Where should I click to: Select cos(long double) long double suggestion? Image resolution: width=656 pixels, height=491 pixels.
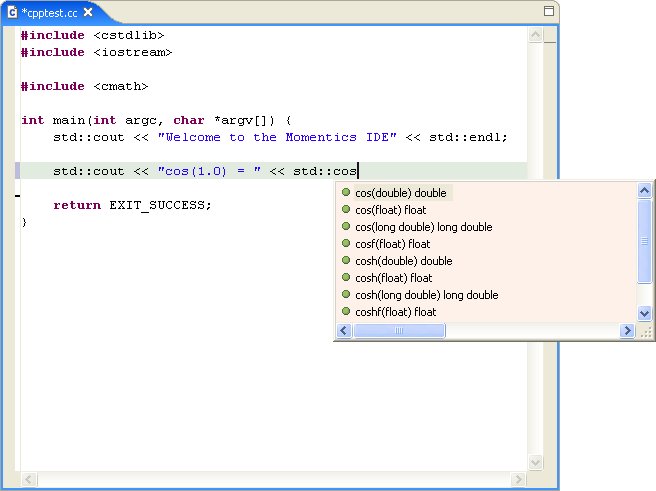423,227
